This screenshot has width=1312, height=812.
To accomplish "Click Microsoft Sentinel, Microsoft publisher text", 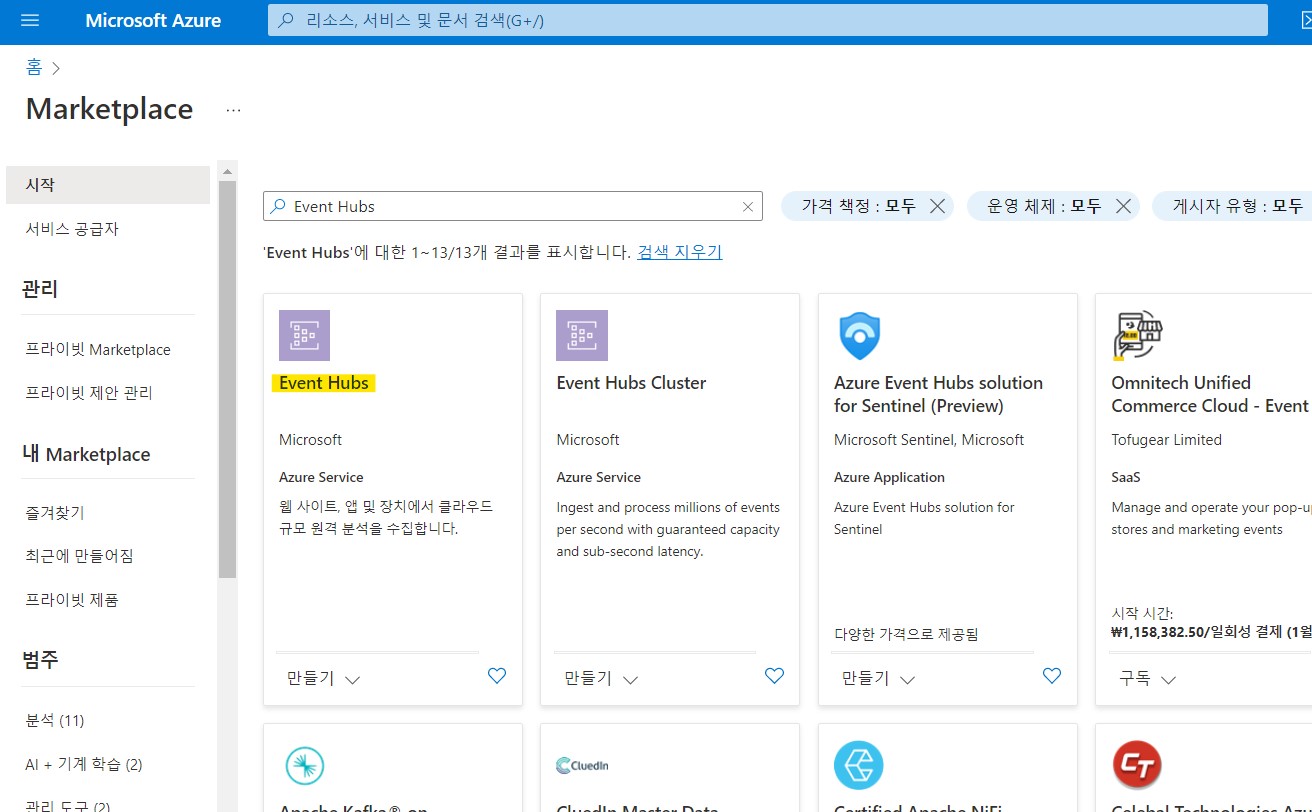I will (929, 440).
